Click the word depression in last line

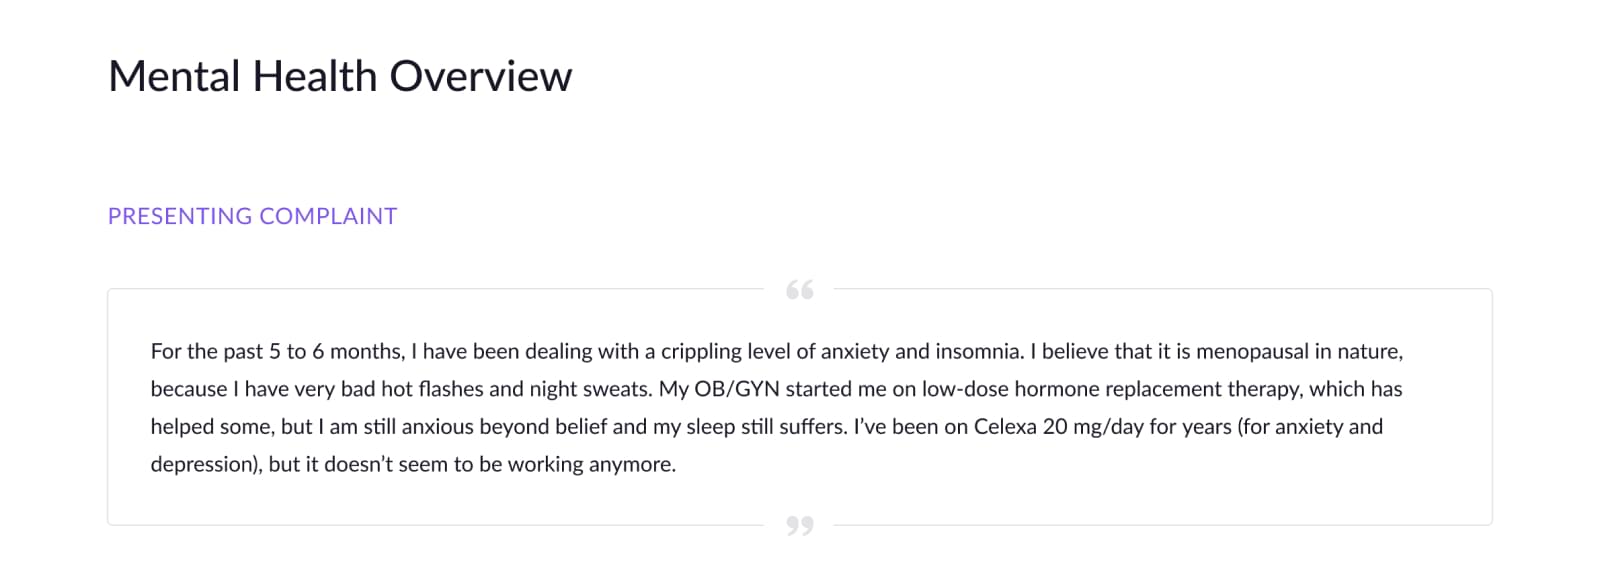pos(204,465)
